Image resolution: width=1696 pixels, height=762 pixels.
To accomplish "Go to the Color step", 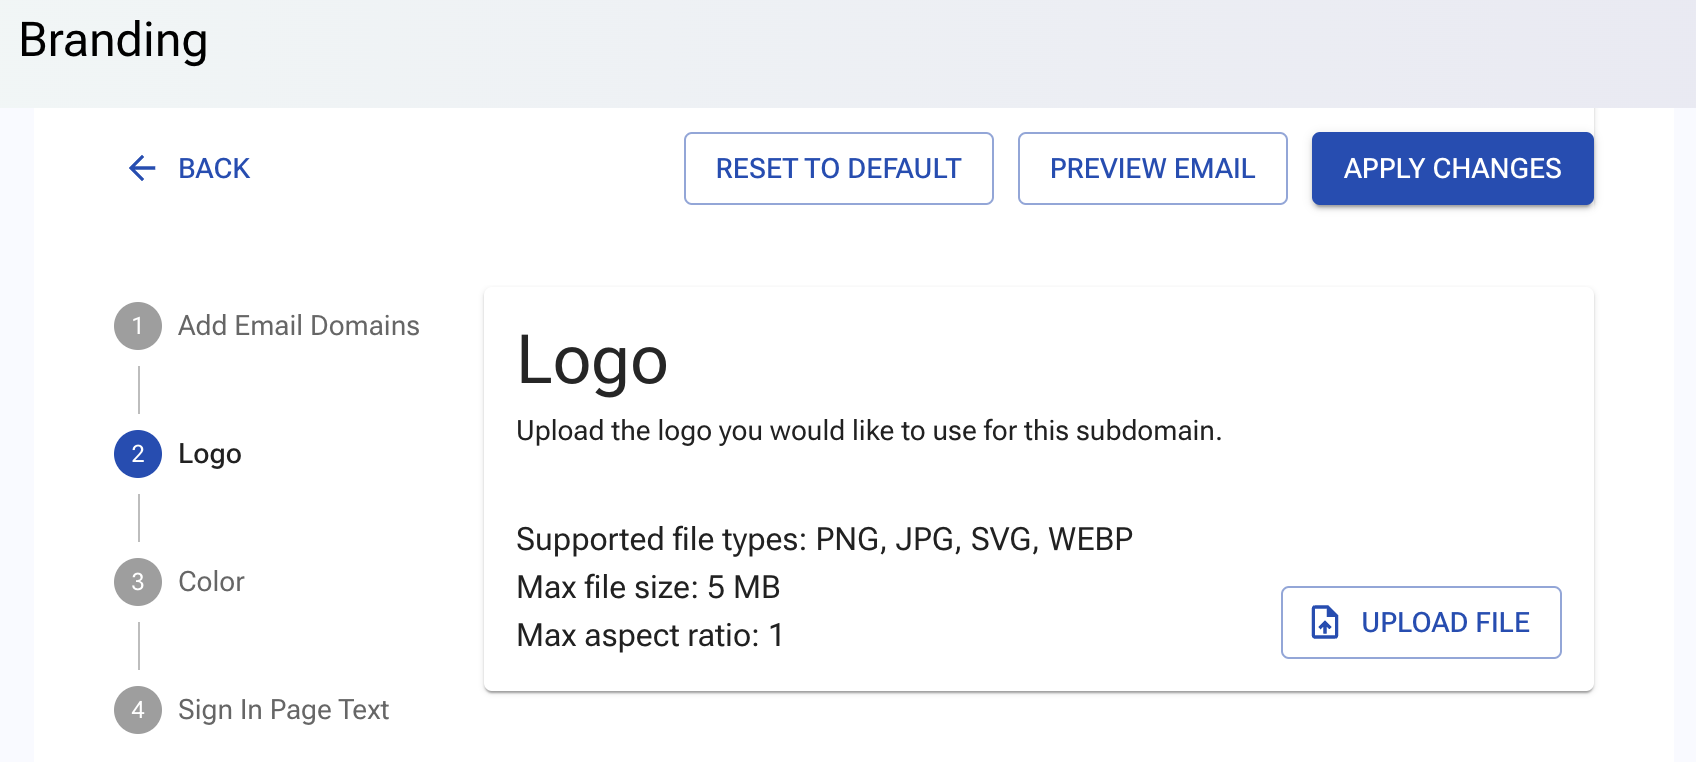I will coord(211,582).
